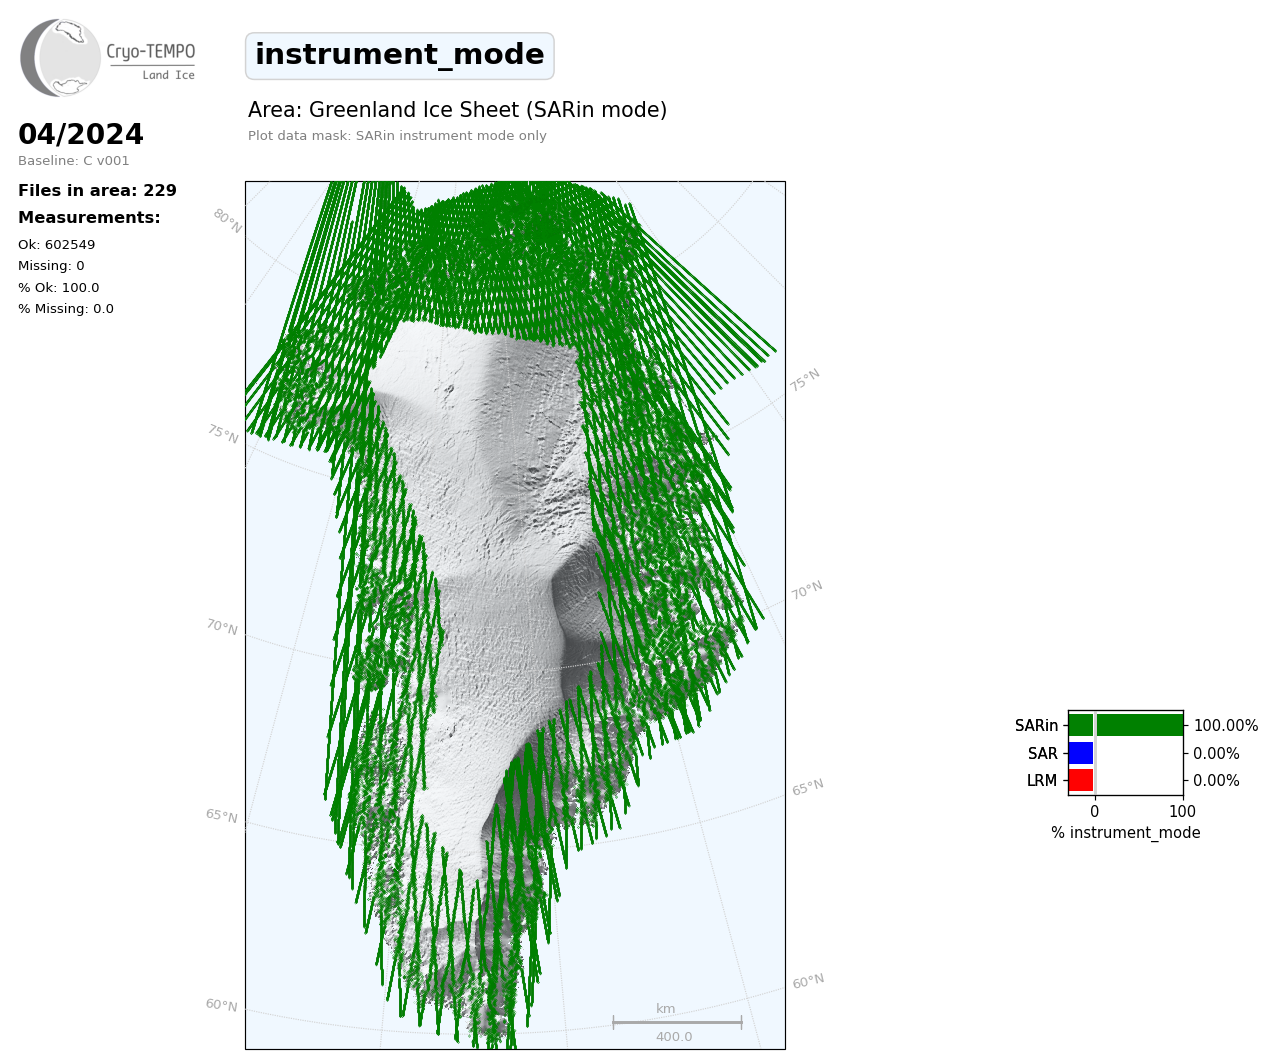Click the '% Ok: 100.0' value
This screenshot has width=1272, height=1060.
[x=59, y=288]
